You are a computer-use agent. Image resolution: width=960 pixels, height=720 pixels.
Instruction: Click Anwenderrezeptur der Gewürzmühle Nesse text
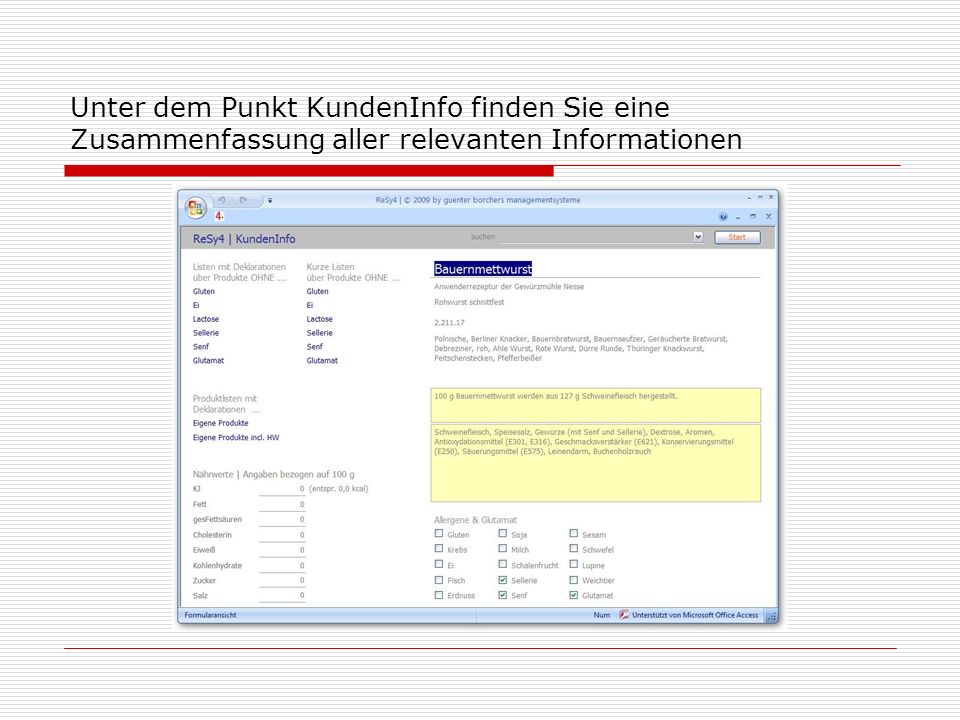pyautogui.click(x=509, y=287)
